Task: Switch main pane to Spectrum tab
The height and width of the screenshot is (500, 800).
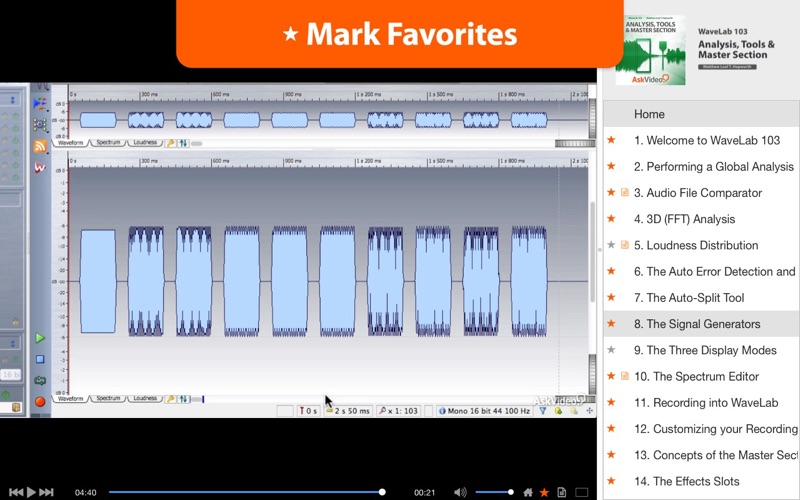Action: 108,398
